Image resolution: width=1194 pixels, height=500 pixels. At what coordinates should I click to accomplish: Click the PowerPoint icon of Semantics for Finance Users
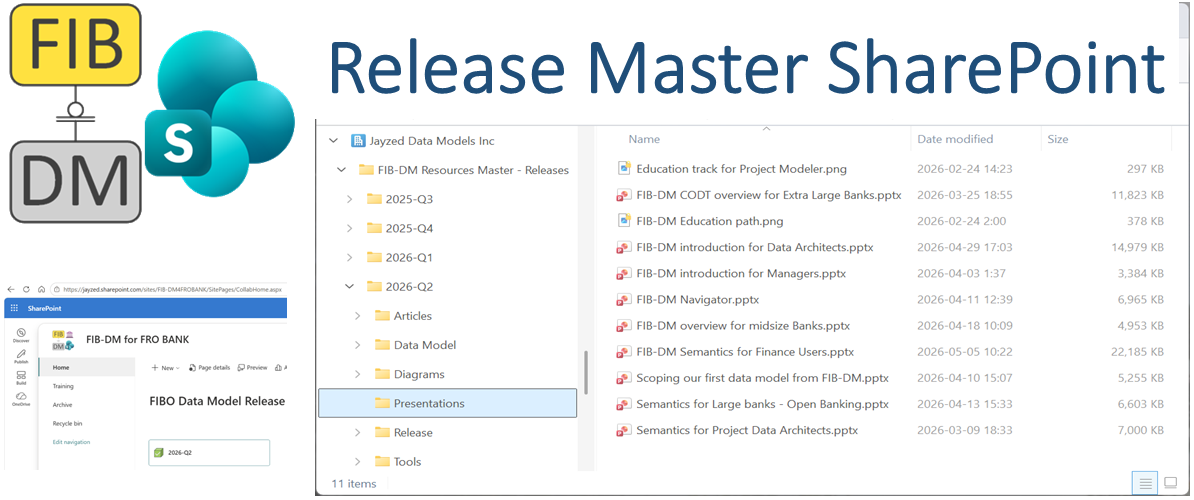[x=624, y=352]
